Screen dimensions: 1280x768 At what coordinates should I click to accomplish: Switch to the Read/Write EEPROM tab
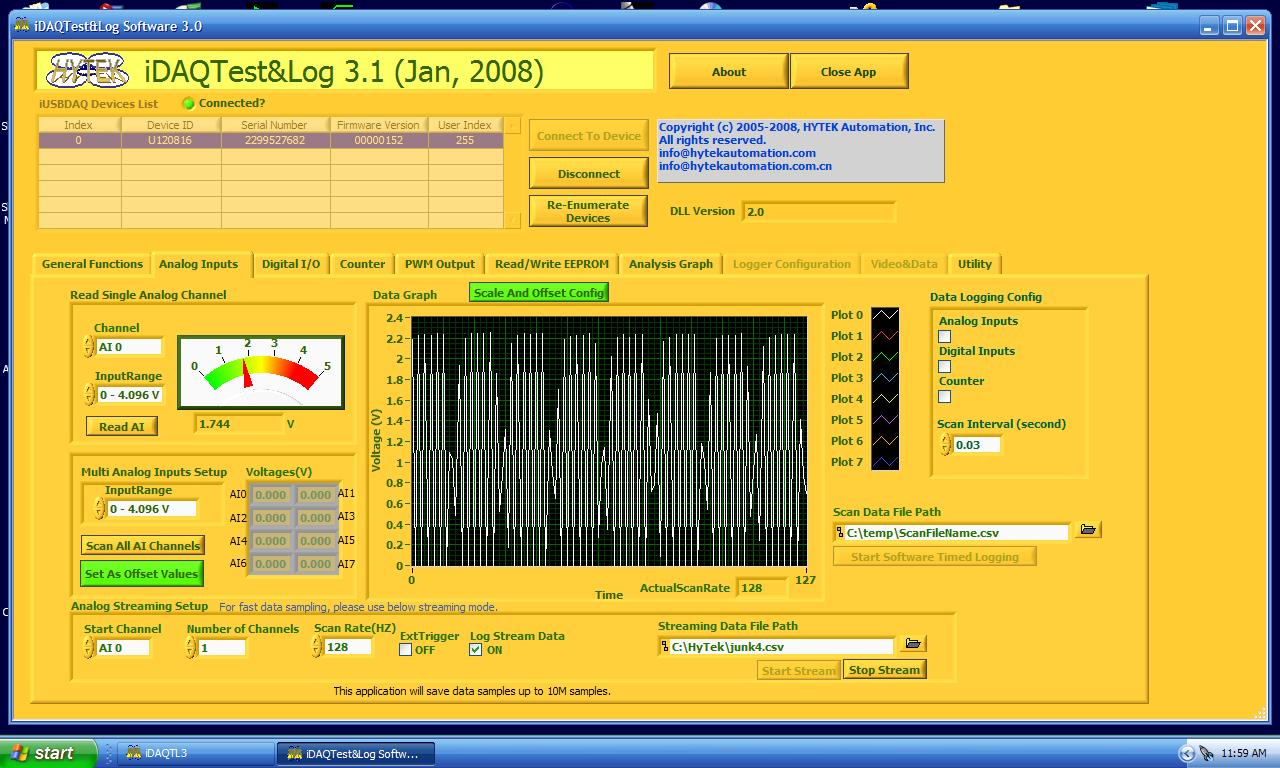pos(552,264)
